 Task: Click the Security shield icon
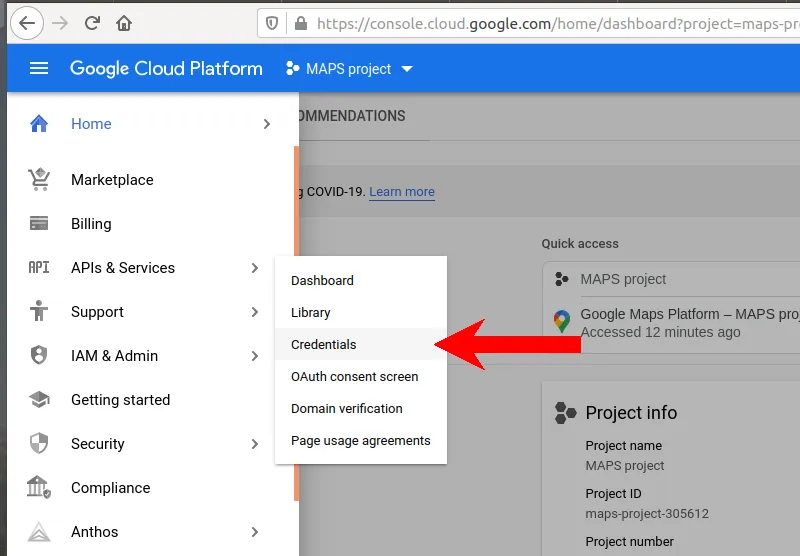[39, 443]
